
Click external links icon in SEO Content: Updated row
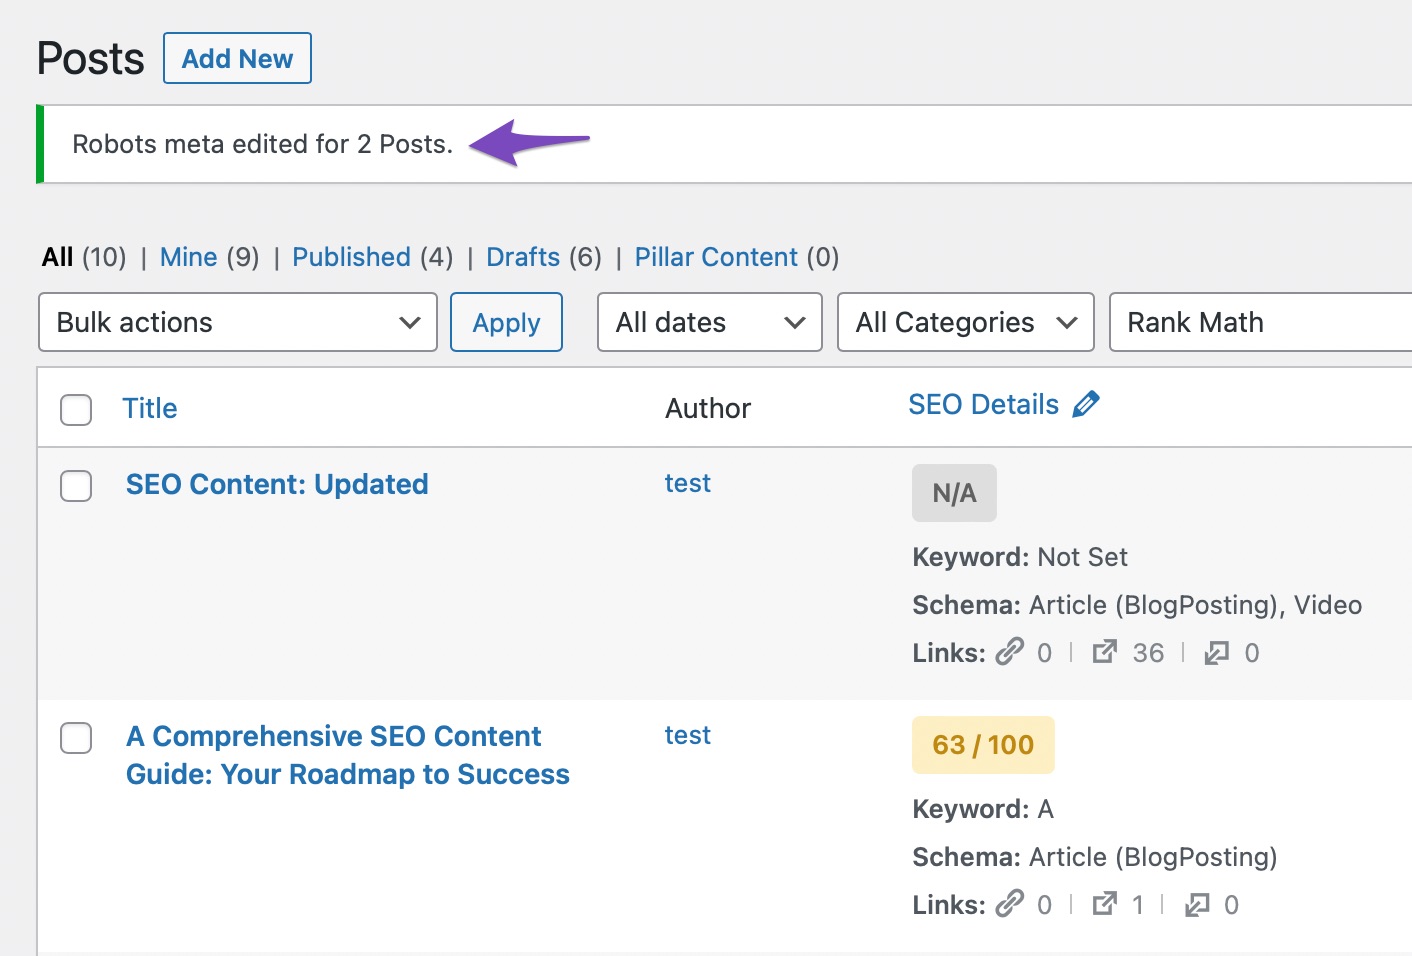coord(1104,652)
